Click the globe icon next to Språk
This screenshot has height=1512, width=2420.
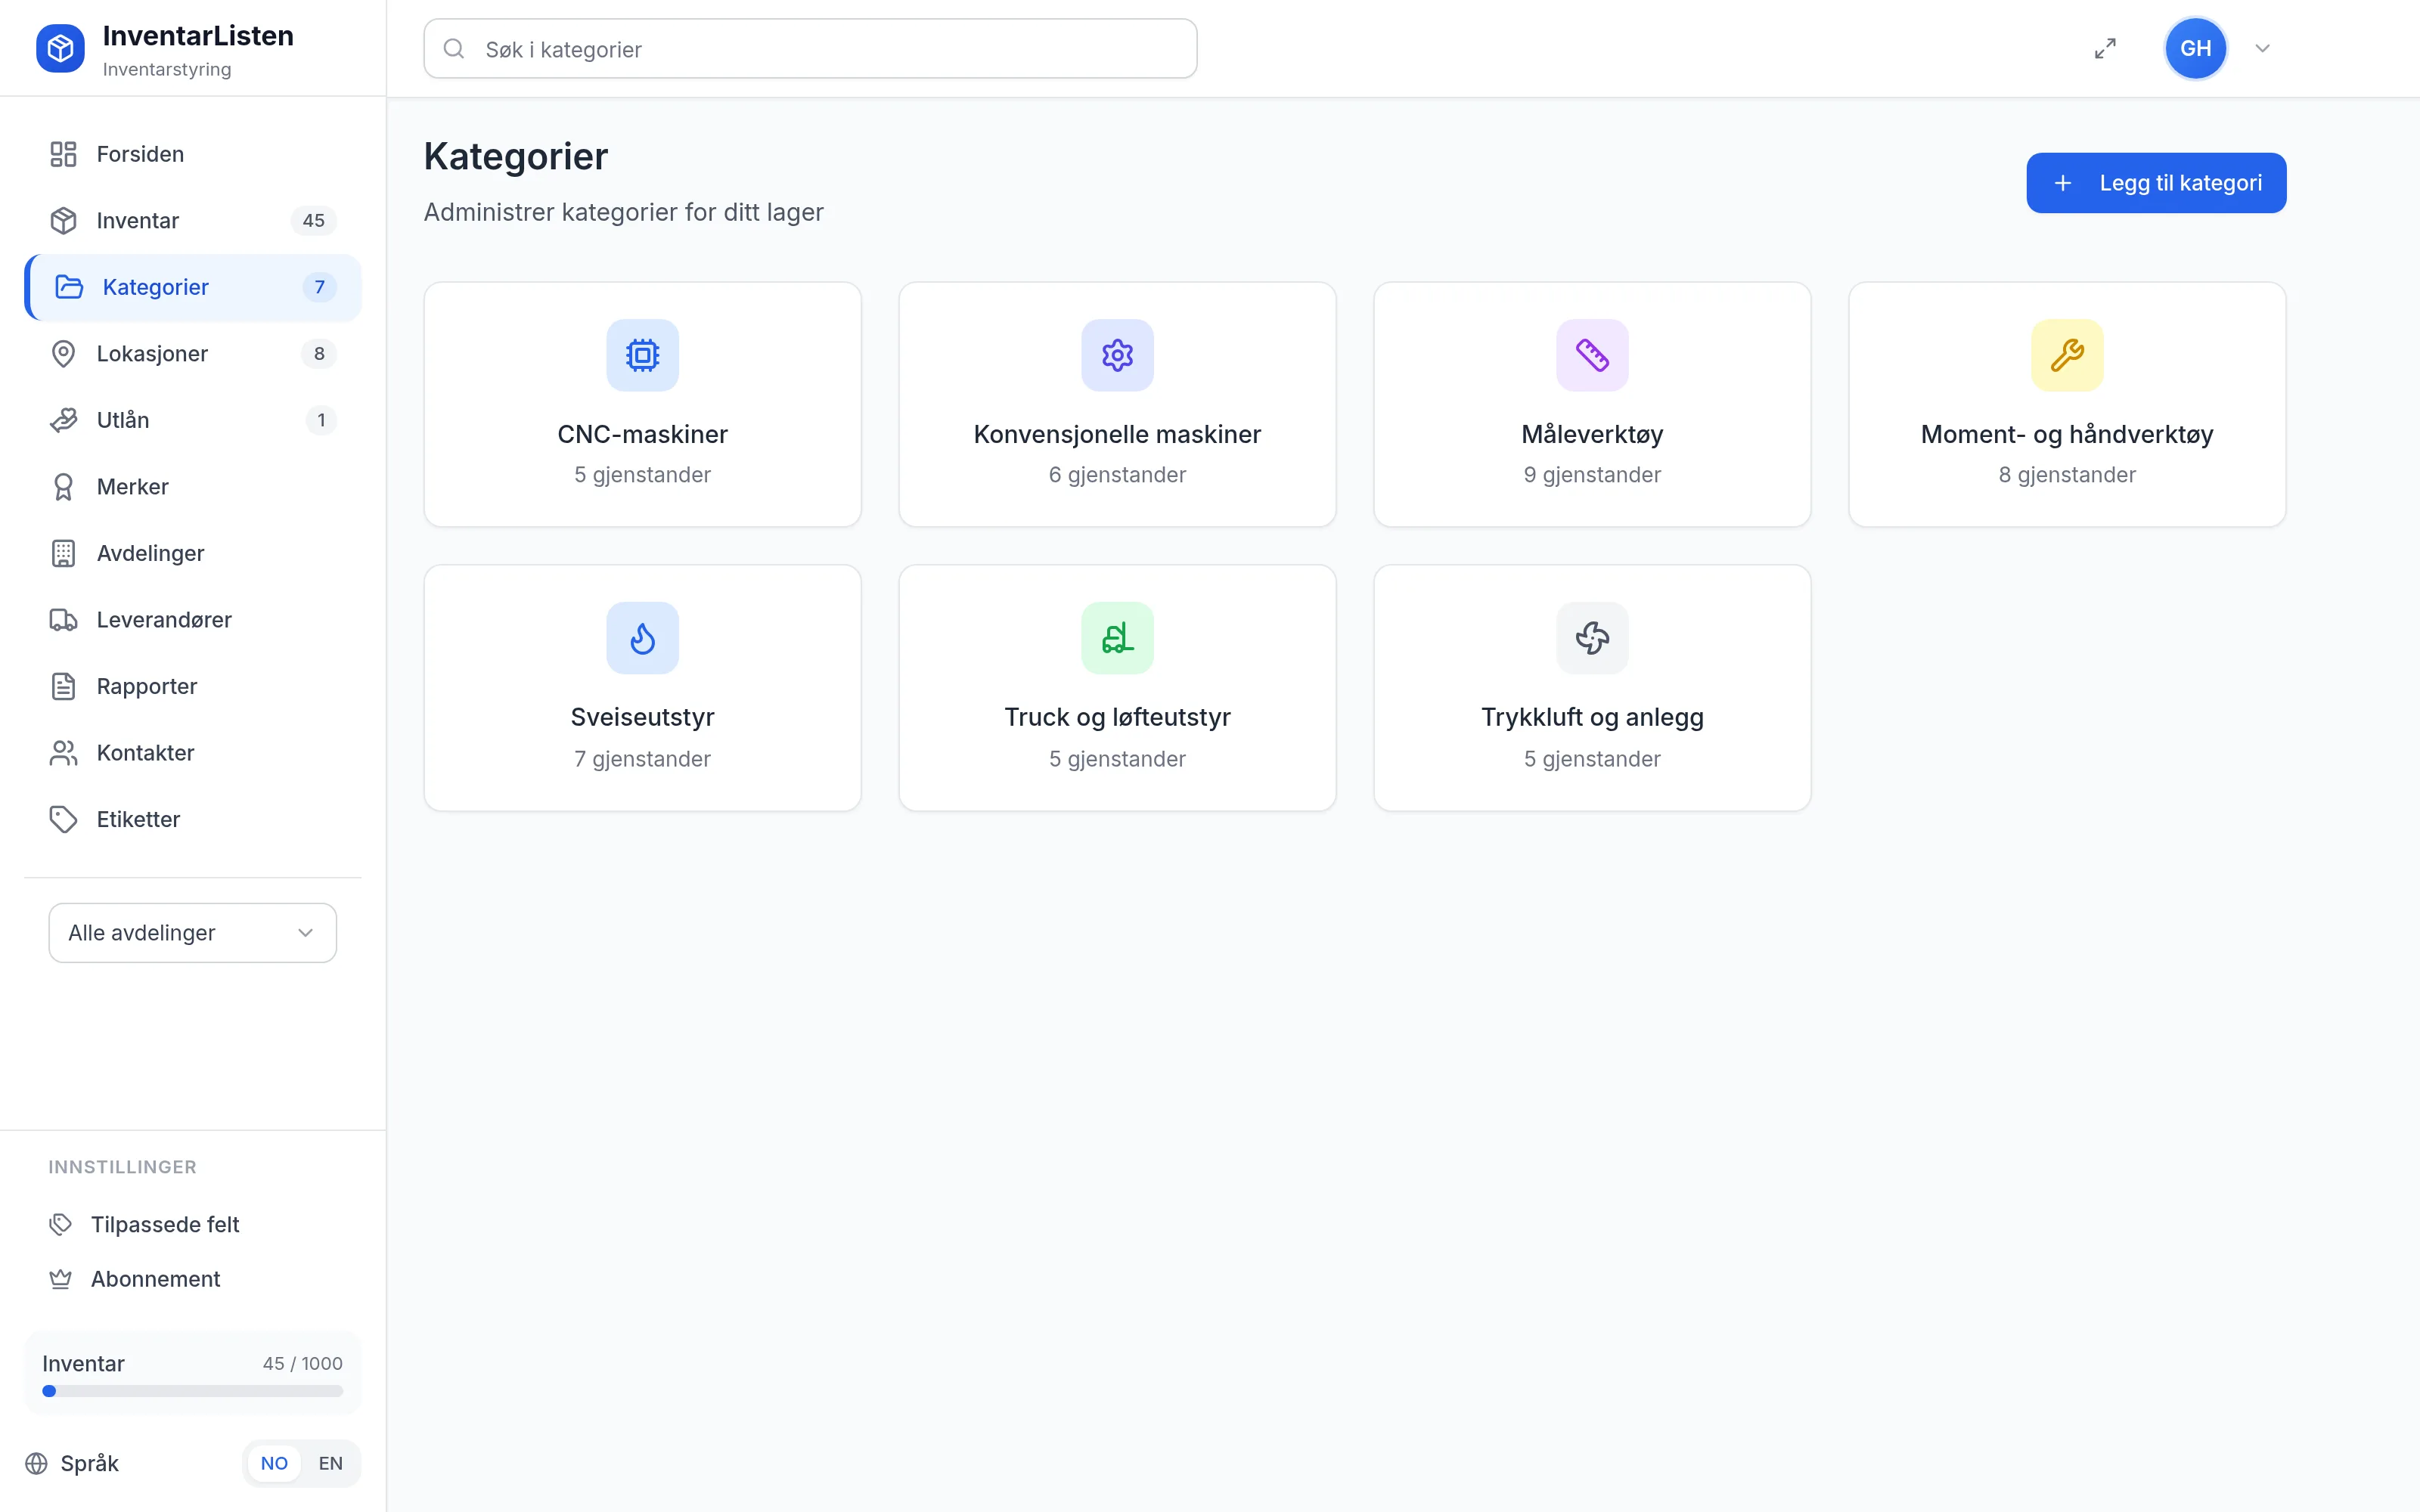click(x=36, y=1463)
